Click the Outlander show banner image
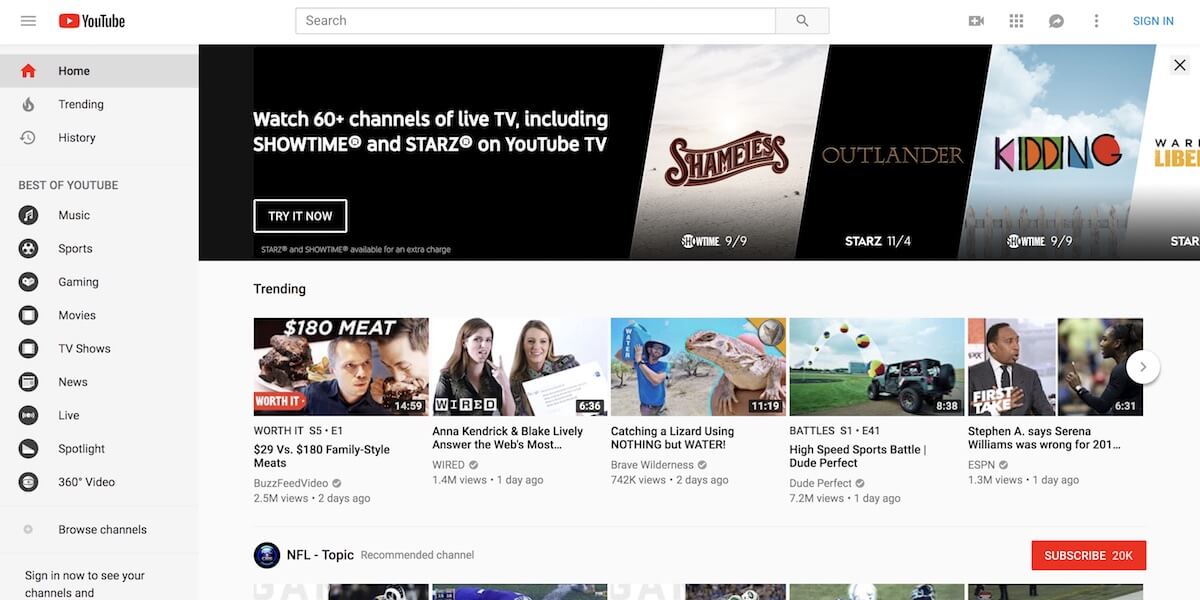 coord(892,152)
